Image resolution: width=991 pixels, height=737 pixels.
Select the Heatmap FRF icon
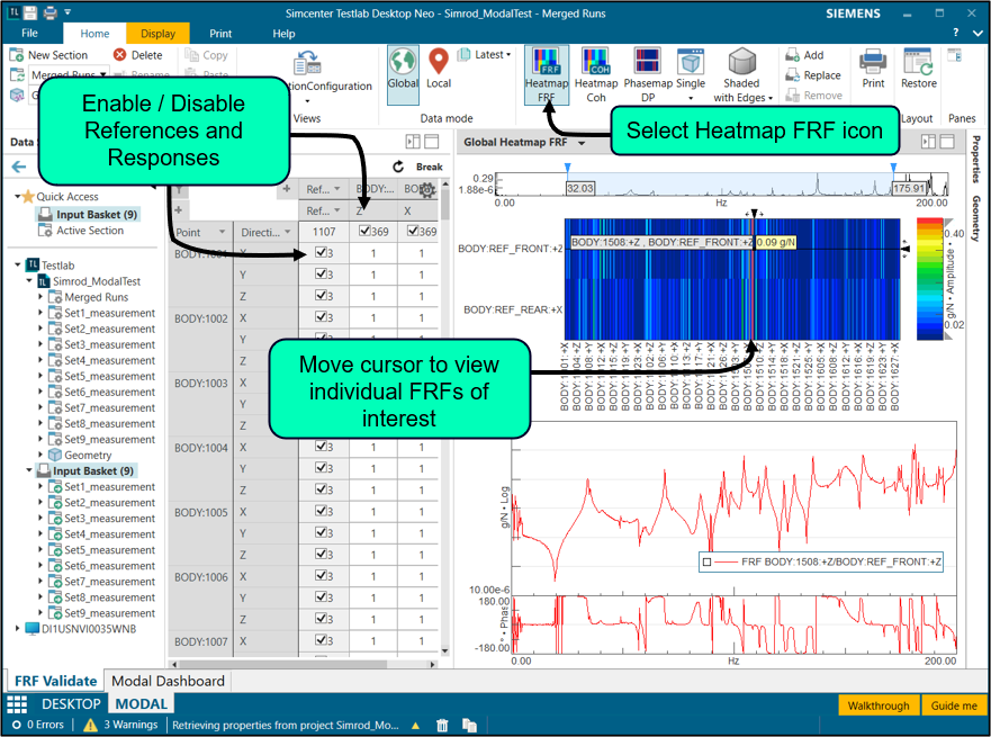tap(546, 74)
